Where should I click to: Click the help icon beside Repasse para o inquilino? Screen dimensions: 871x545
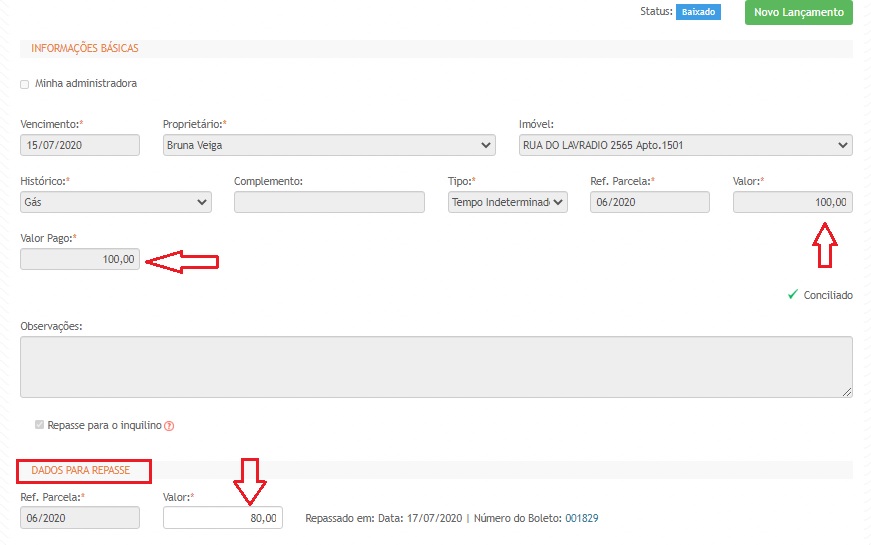[x=169, y=426]
